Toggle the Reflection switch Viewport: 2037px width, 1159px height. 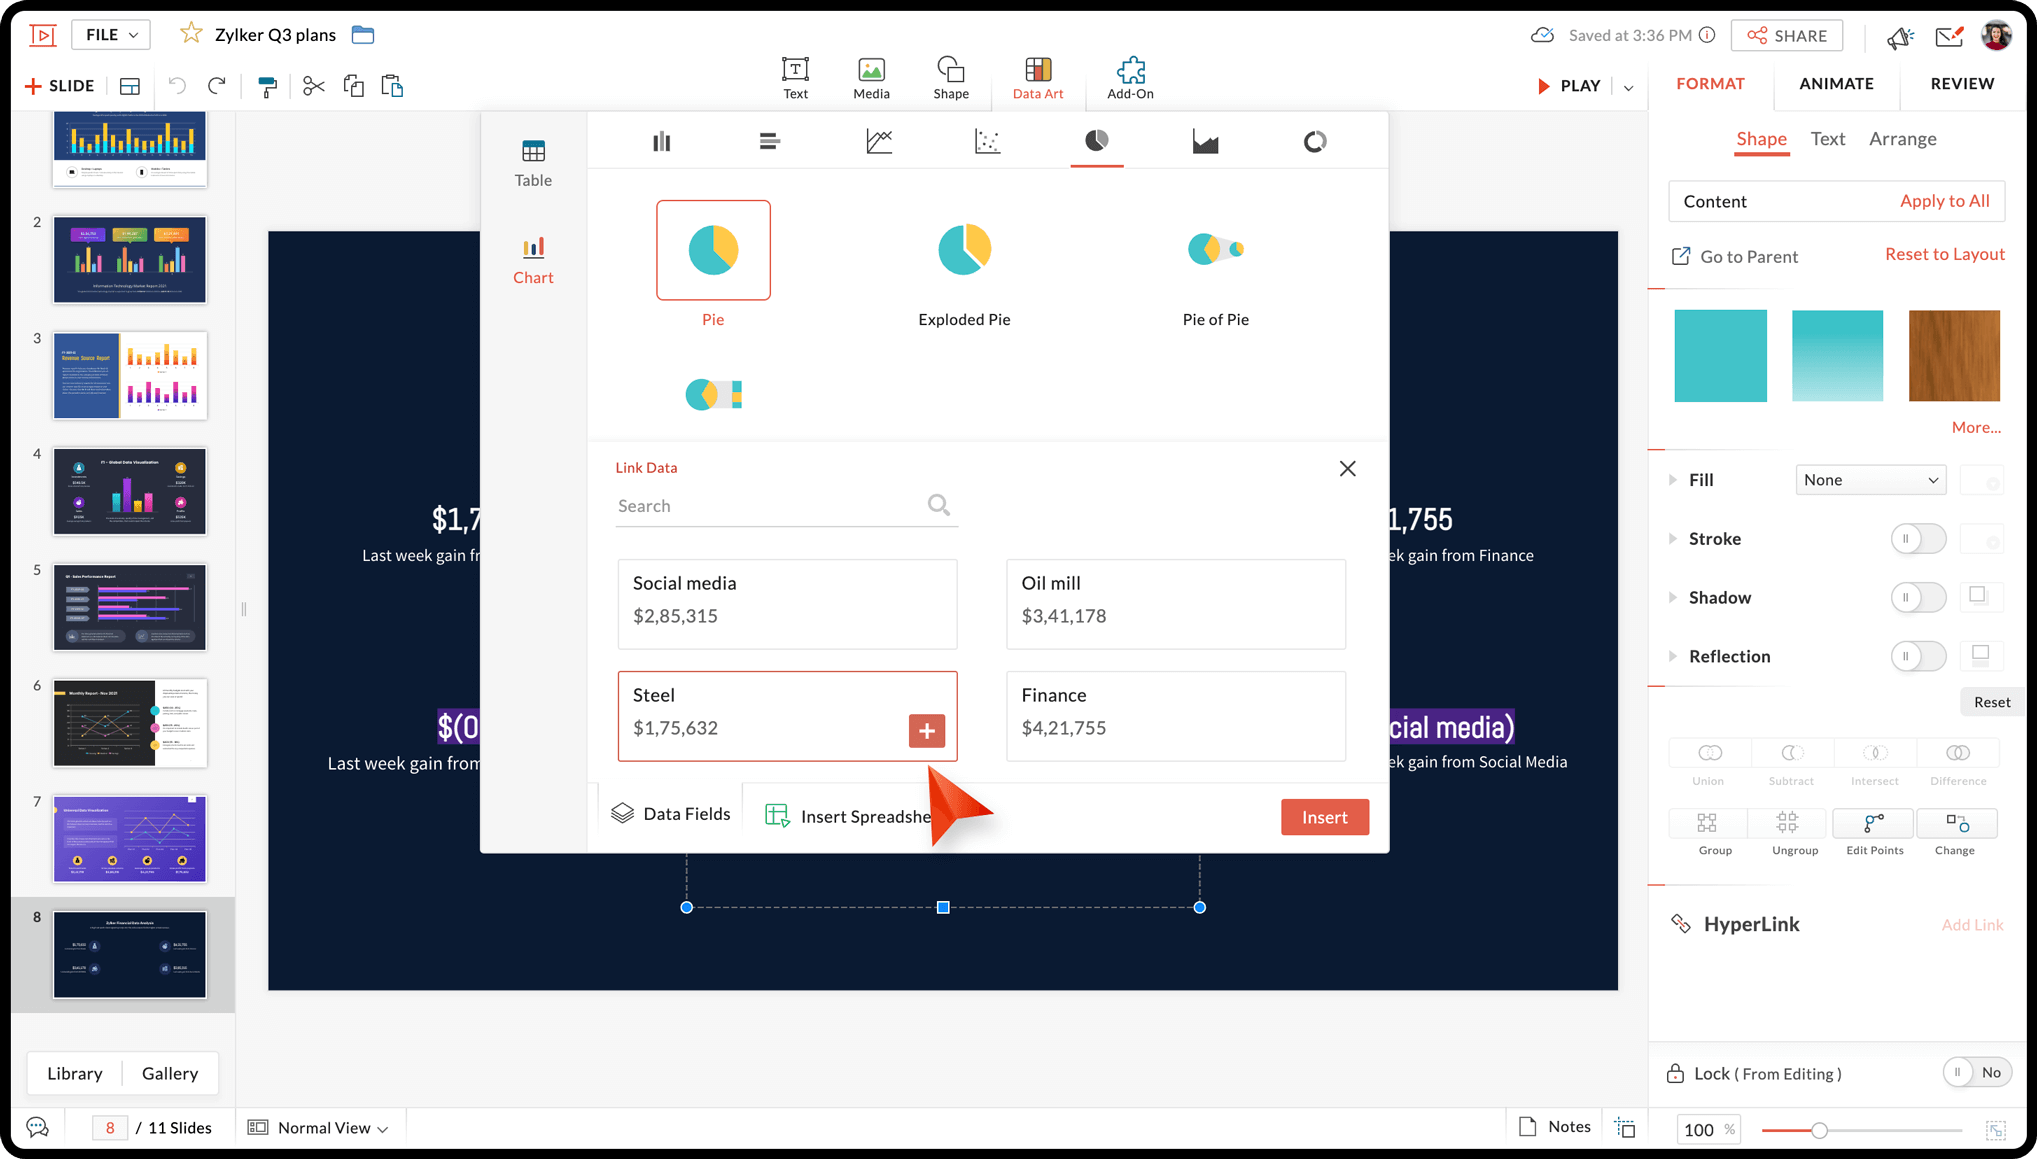click(1917, 656)
